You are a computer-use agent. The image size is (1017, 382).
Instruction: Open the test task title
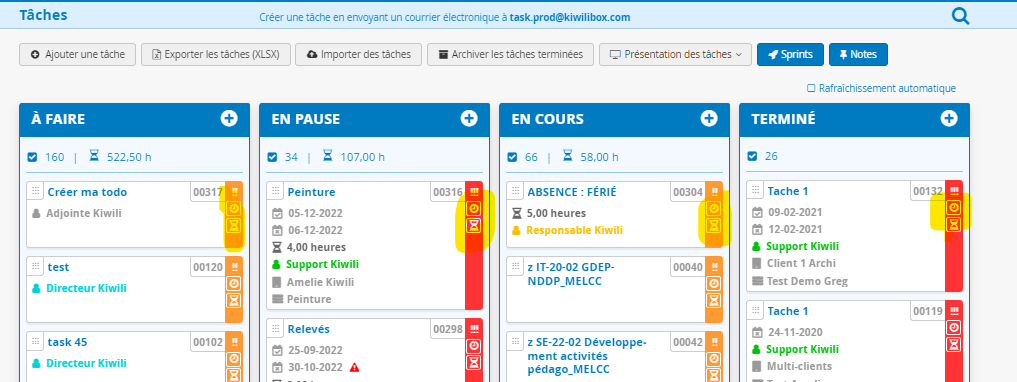click(x=58, y=267)
